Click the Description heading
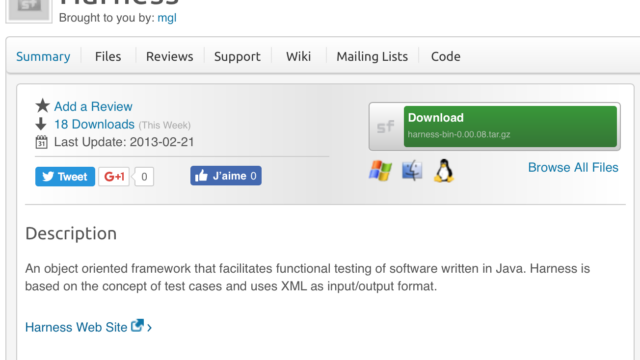640x360 pixels. [71, 233]
